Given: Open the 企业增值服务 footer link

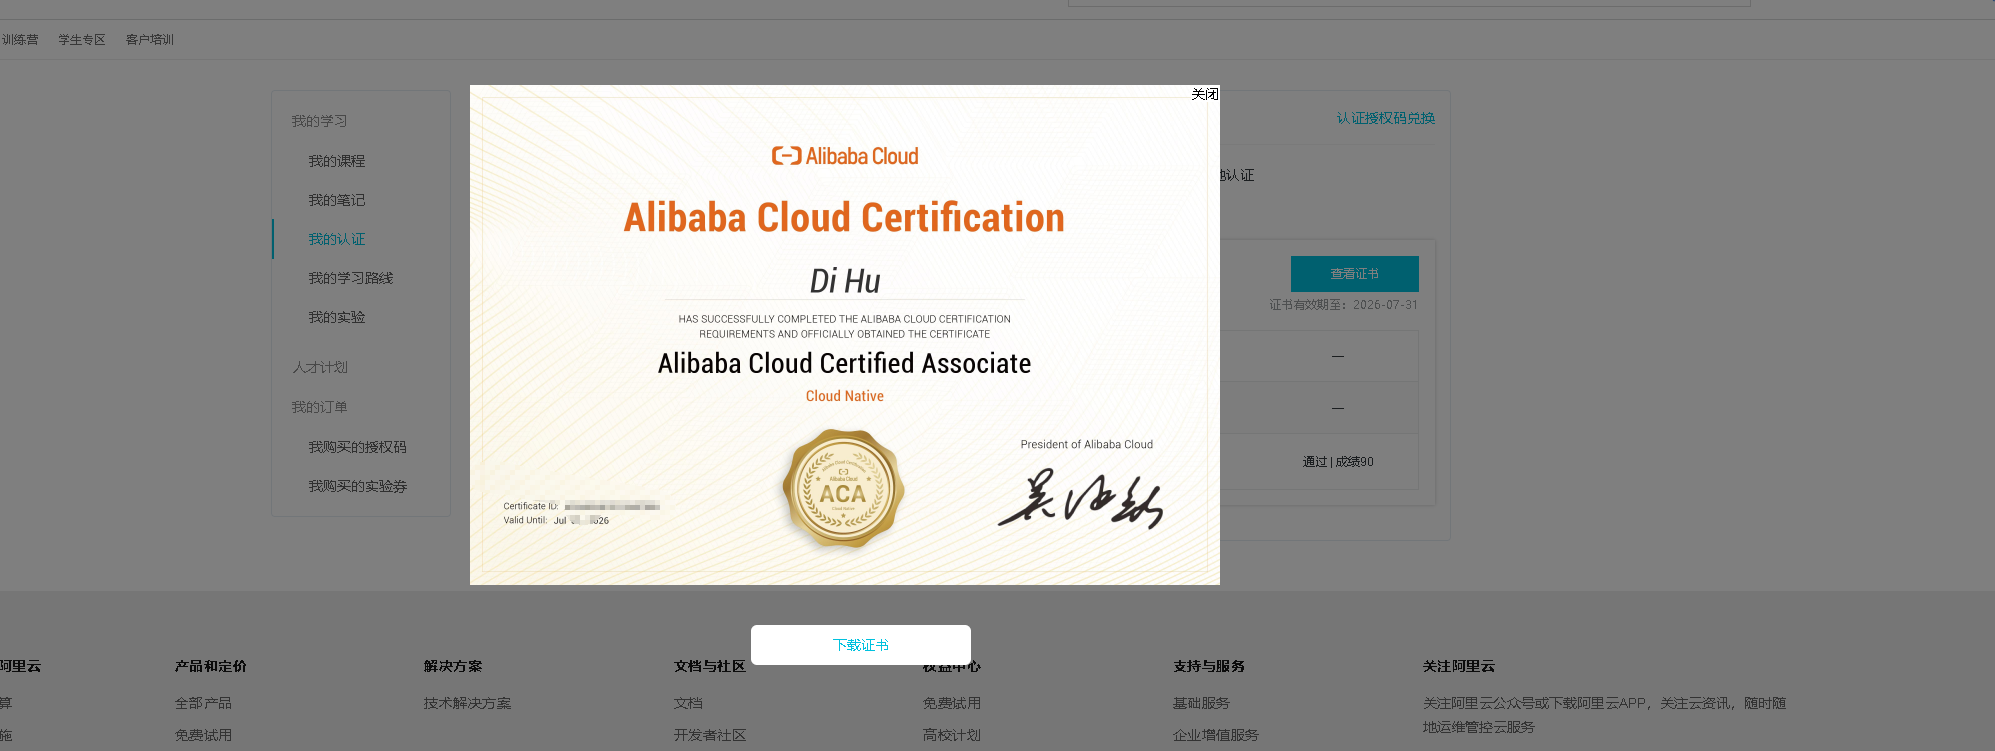Looking at the screenshot, I should point(1216,735).
